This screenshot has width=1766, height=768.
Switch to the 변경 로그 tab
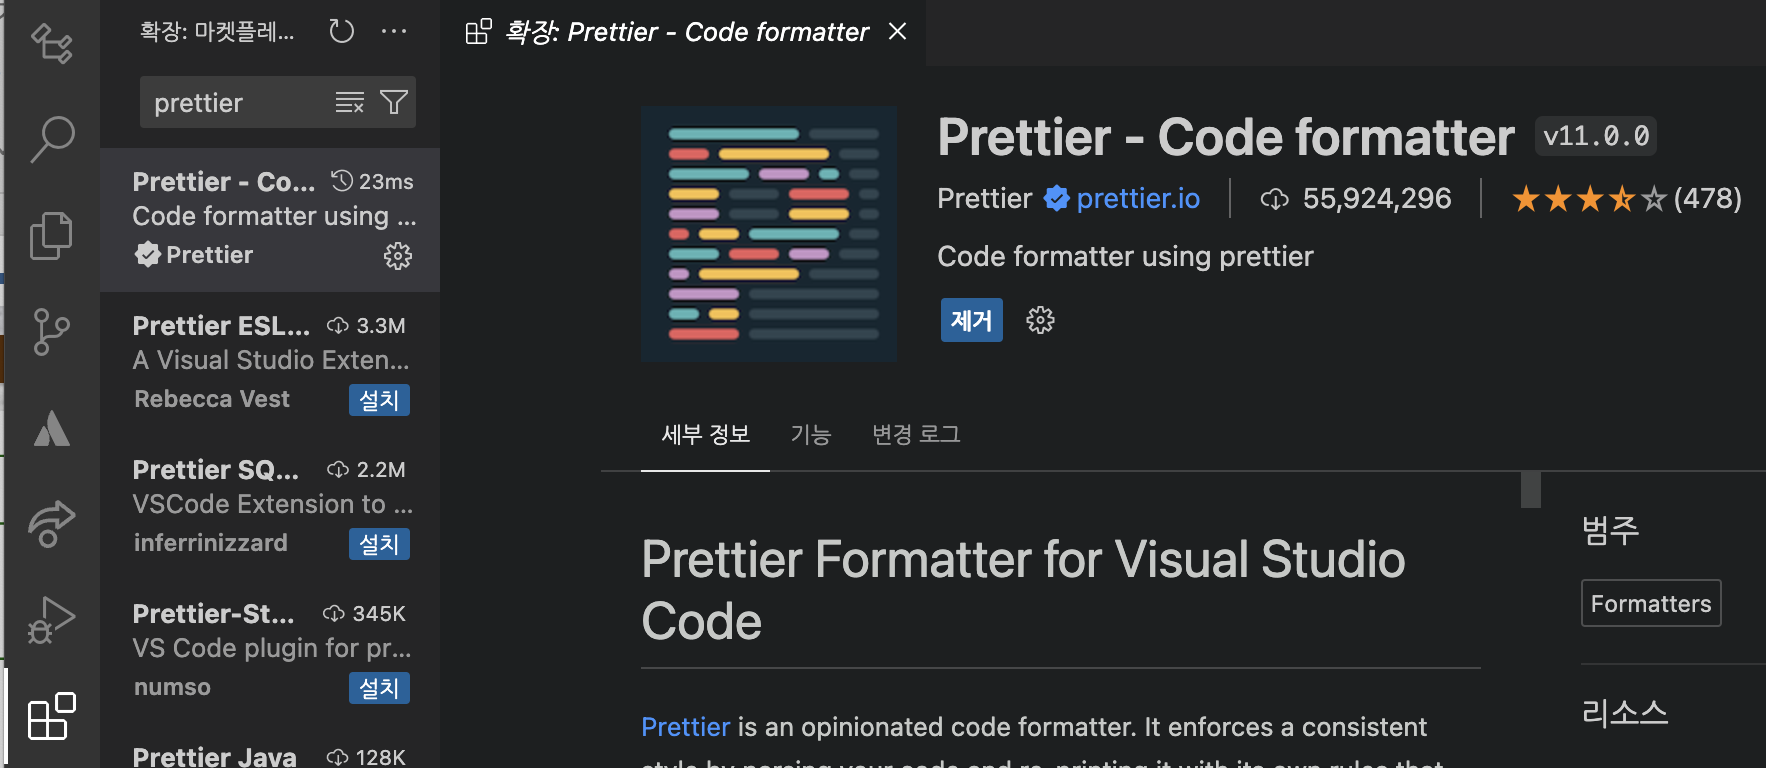(x=916, y=434)
